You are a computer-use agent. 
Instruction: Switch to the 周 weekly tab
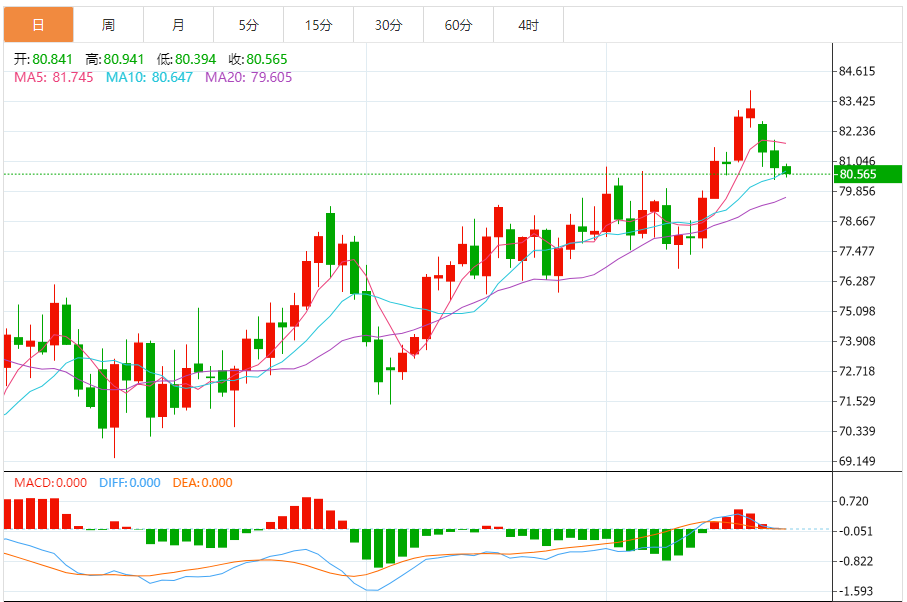pos(108,25)
